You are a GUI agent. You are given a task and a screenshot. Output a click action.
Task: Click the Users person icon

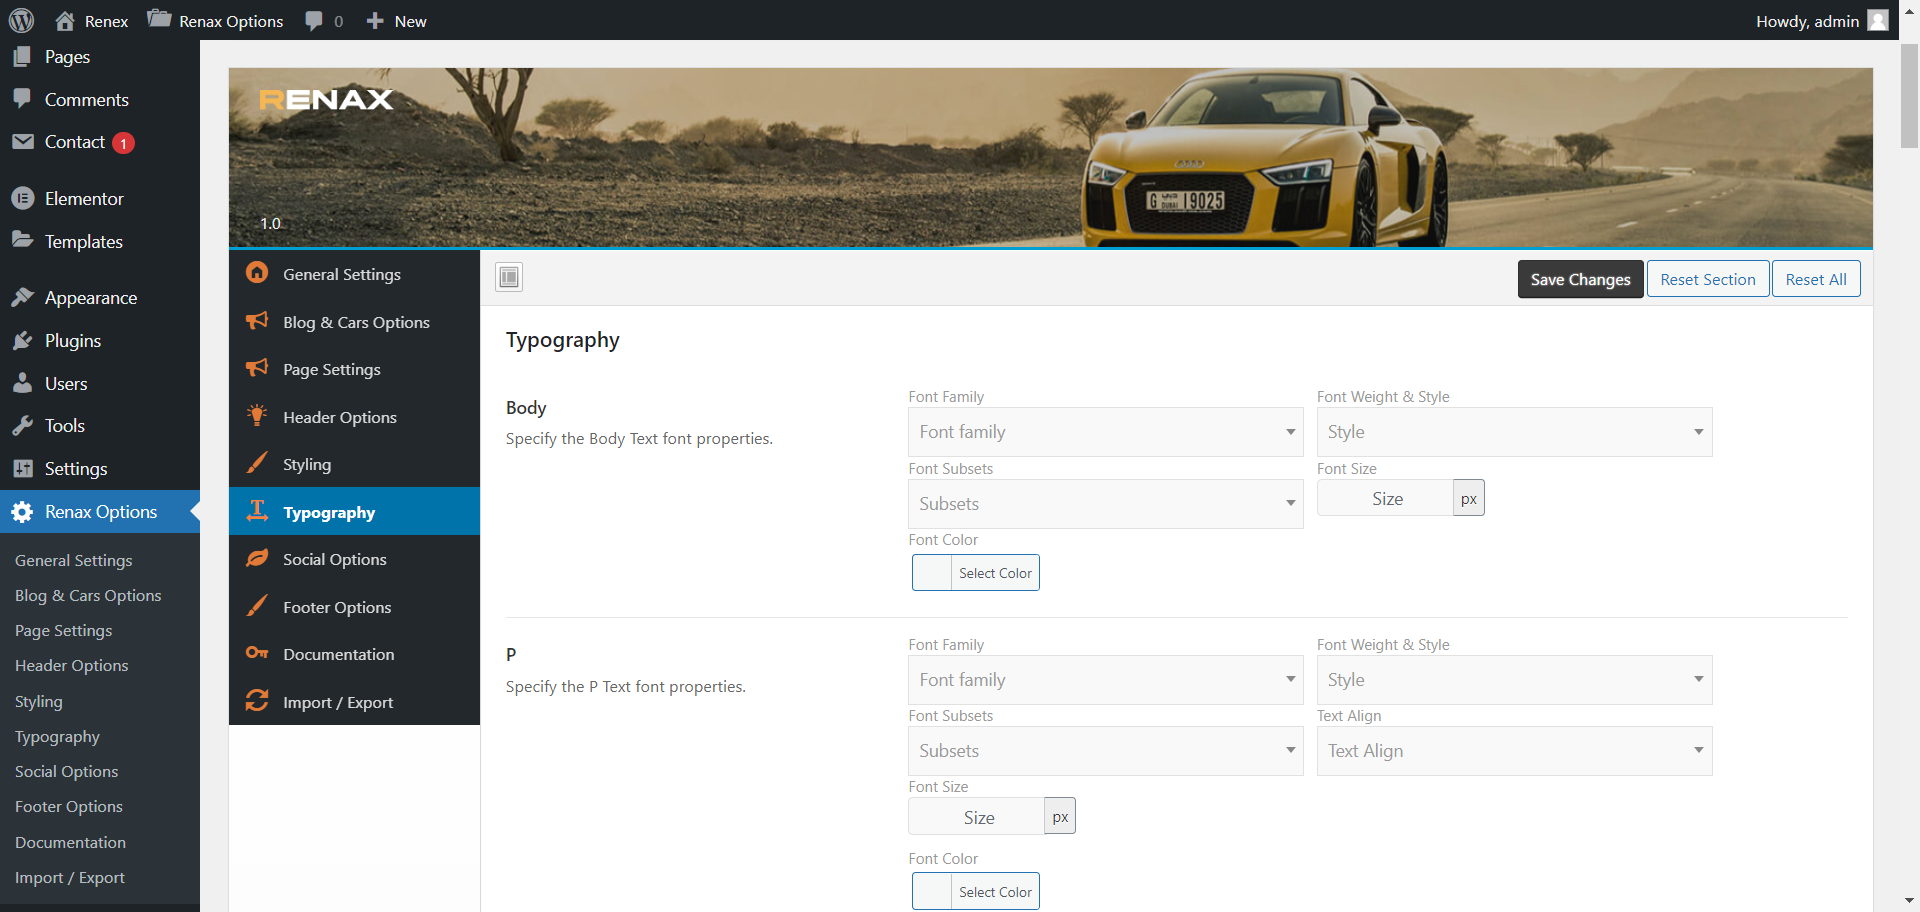tap(22, 383)
